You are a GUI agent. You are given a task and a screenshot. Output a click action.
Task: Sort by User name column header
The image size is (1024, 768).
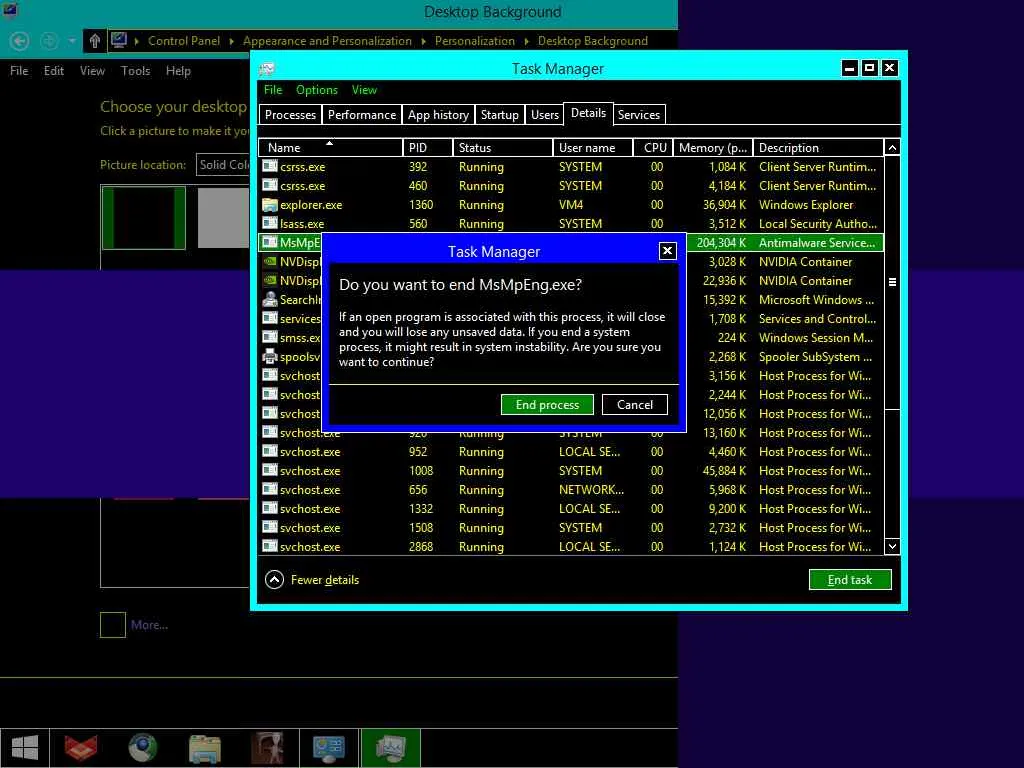(592, 148)
